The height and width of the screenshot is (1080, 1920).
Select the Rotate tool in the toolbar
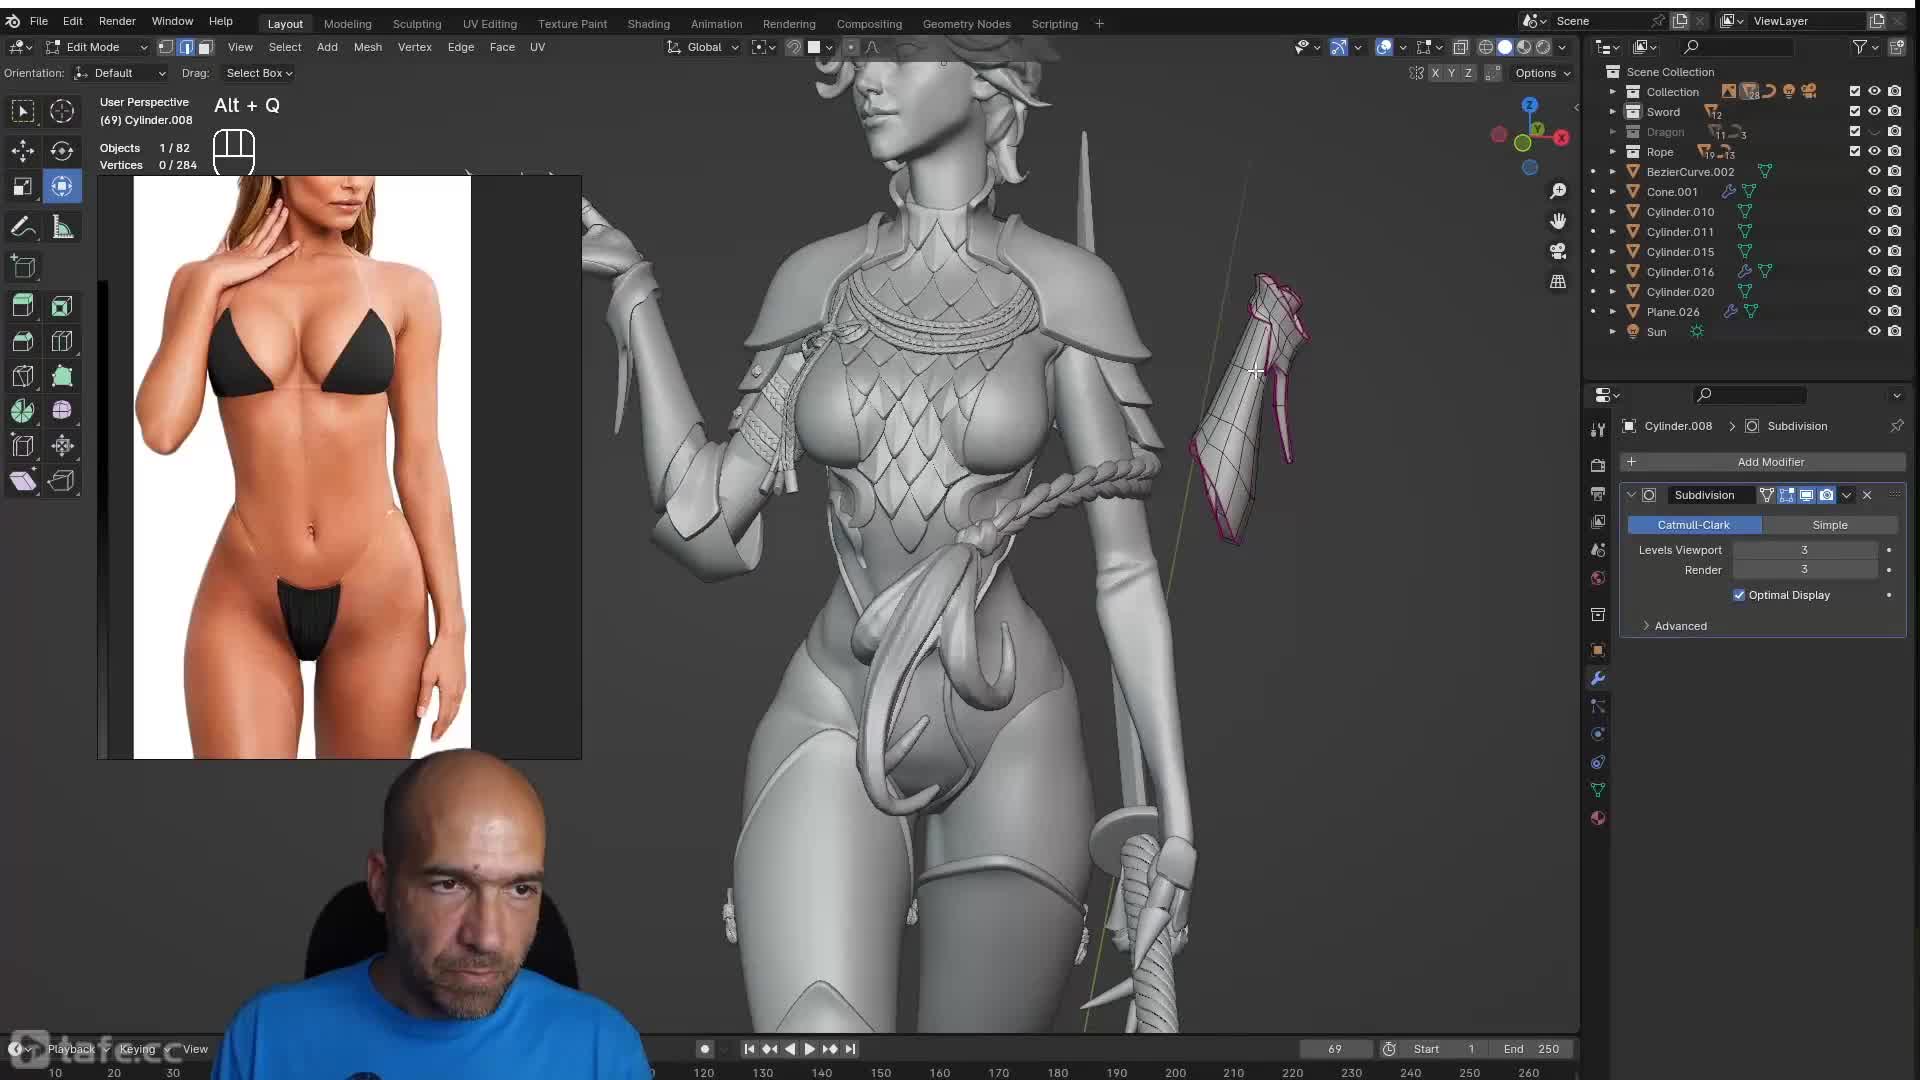pyautogui.click(x=62, y=150)
